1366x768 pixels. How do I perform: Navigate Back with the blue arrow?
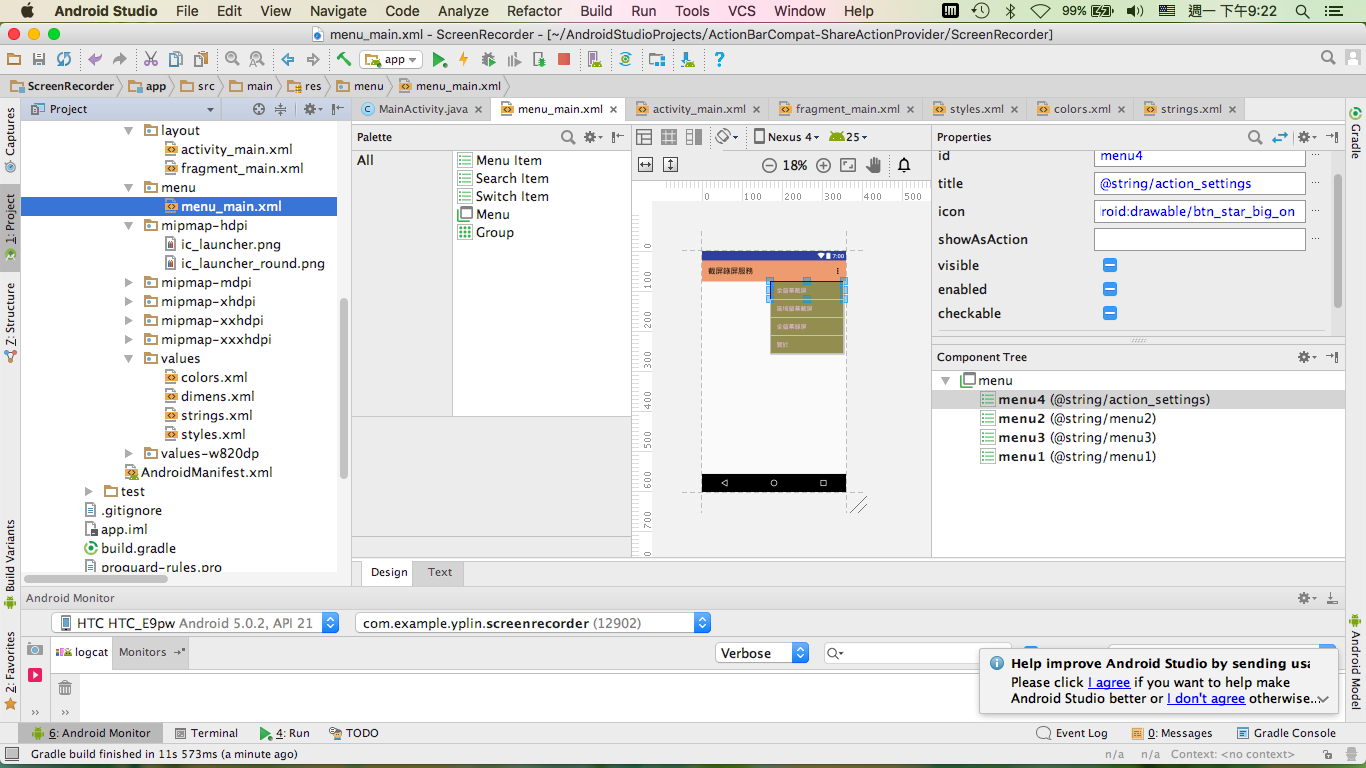coord(288,59)
